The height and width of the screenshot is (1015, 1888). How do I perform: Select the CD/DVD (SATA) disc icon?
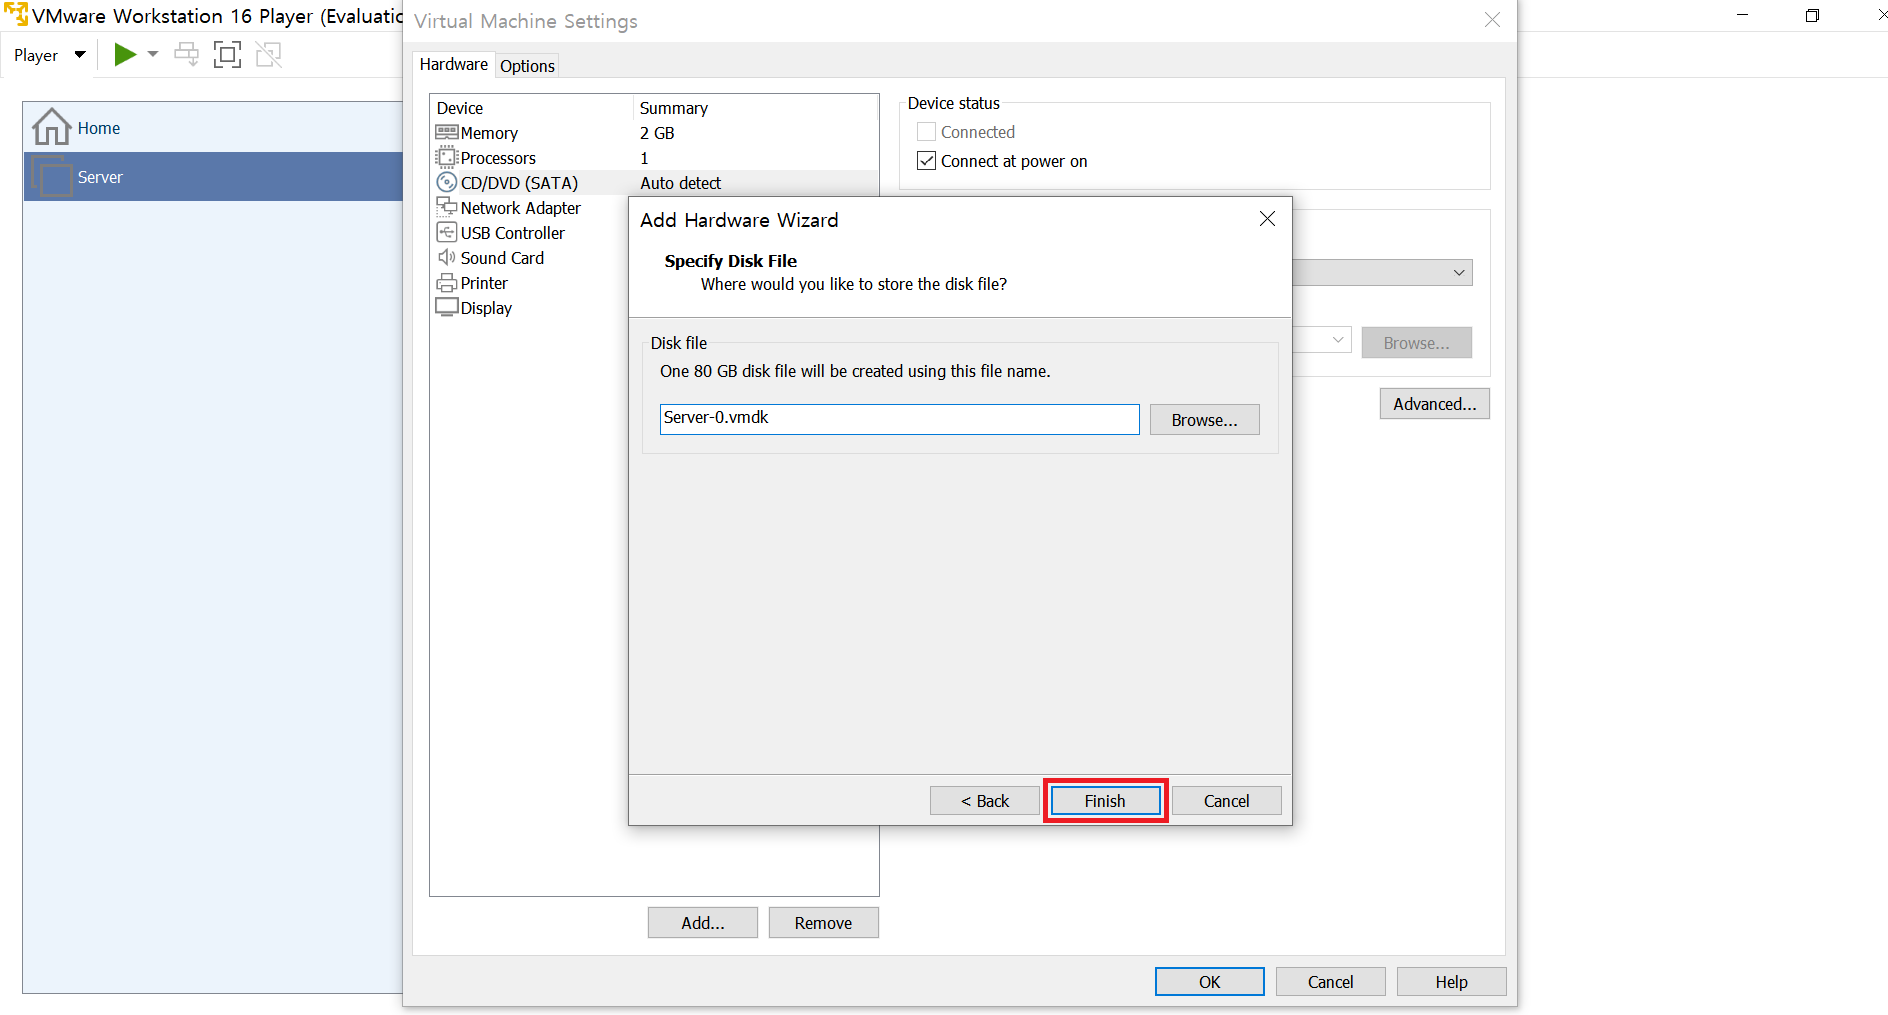tap(446, 182)
